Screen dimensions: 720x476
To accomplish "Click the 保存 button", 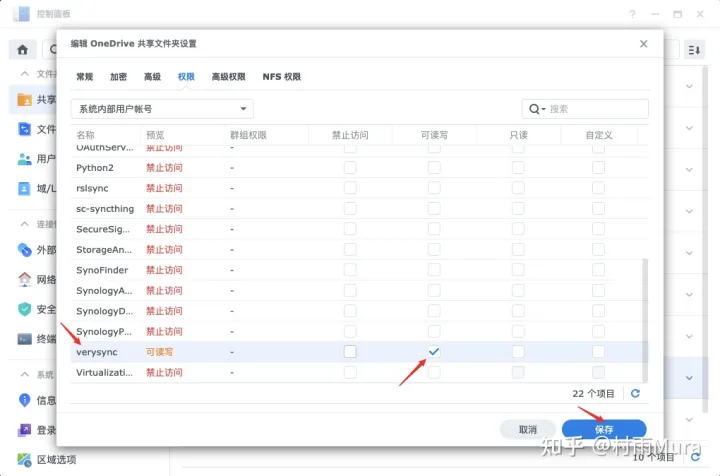I will click(x=604, y=429).
